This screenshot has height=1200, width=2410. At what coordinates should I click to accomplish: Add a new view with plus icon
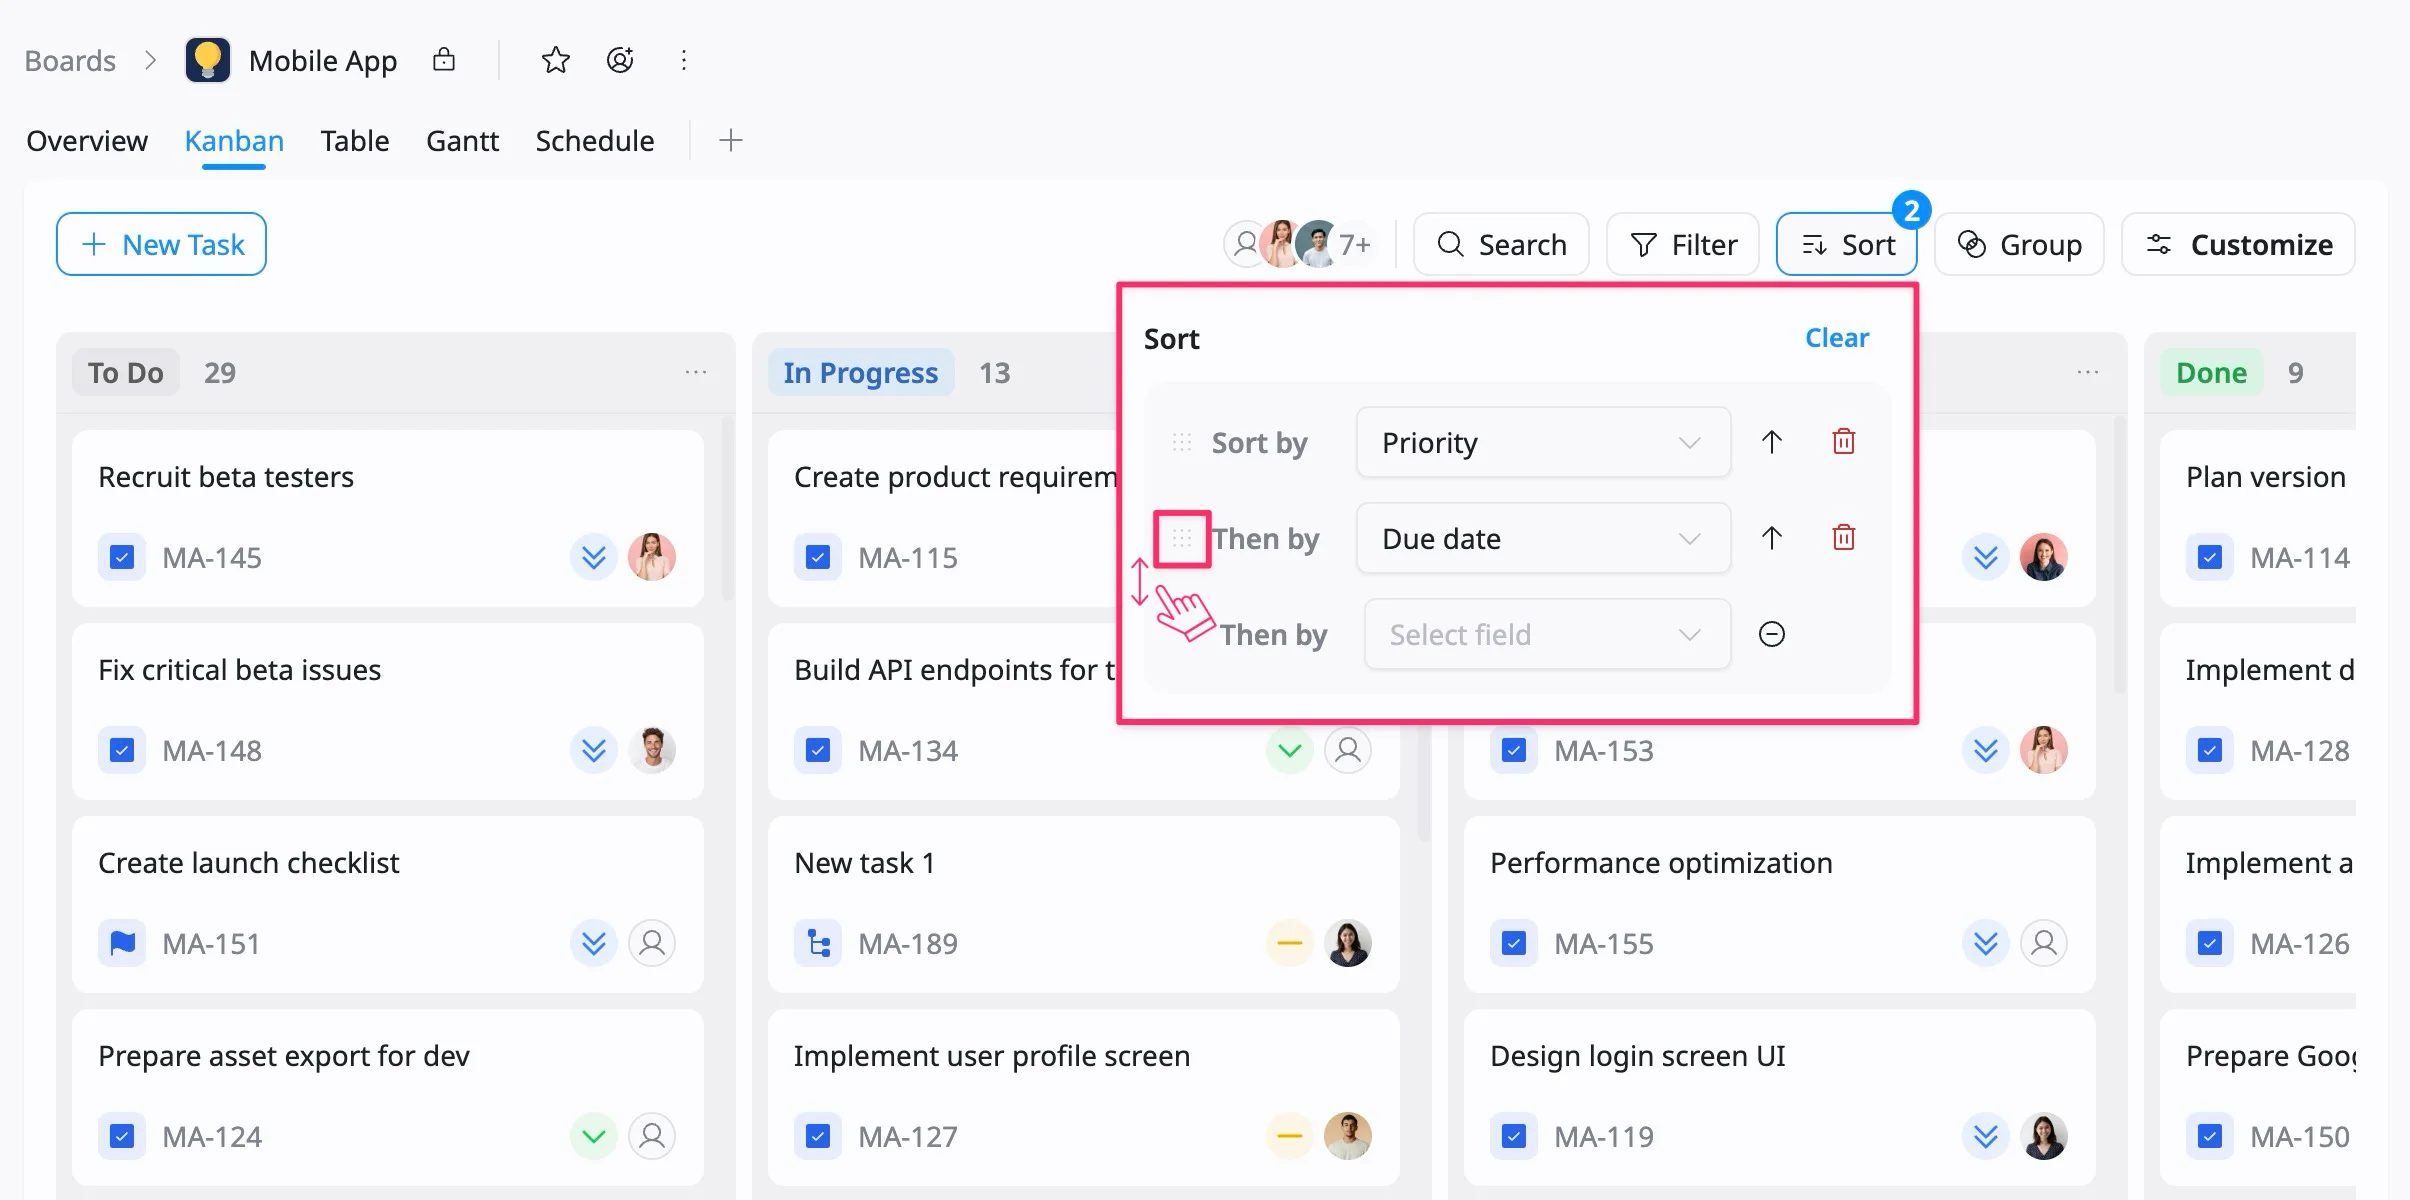tap(731, 140)
